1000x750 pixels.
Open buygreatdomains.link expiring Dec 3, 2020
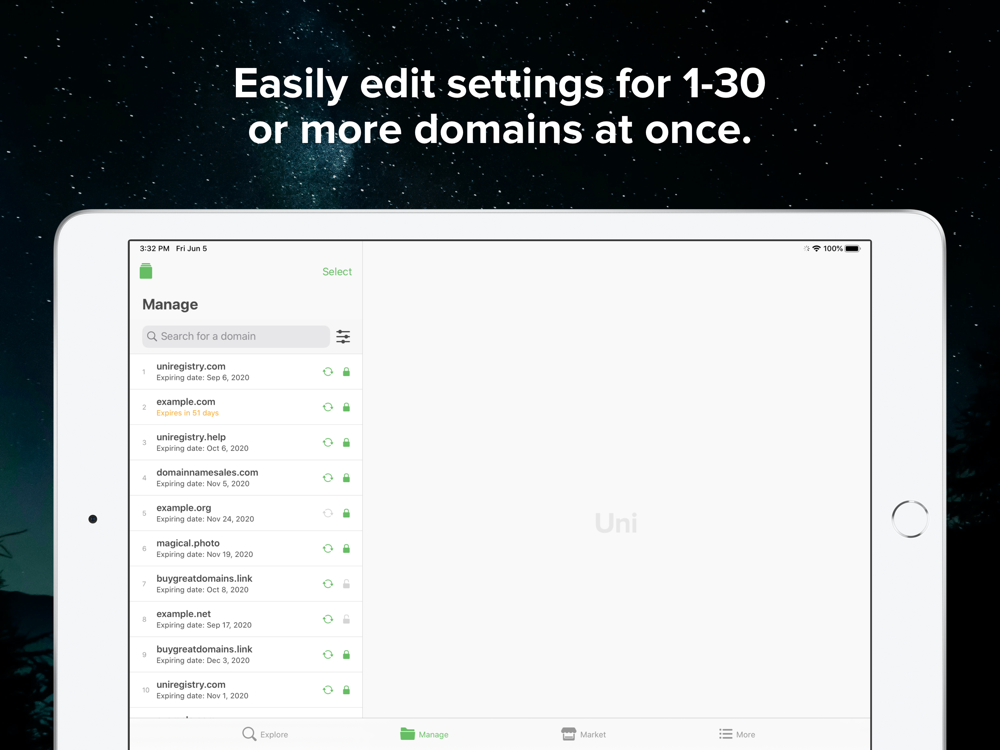click(x=246, y=654)
